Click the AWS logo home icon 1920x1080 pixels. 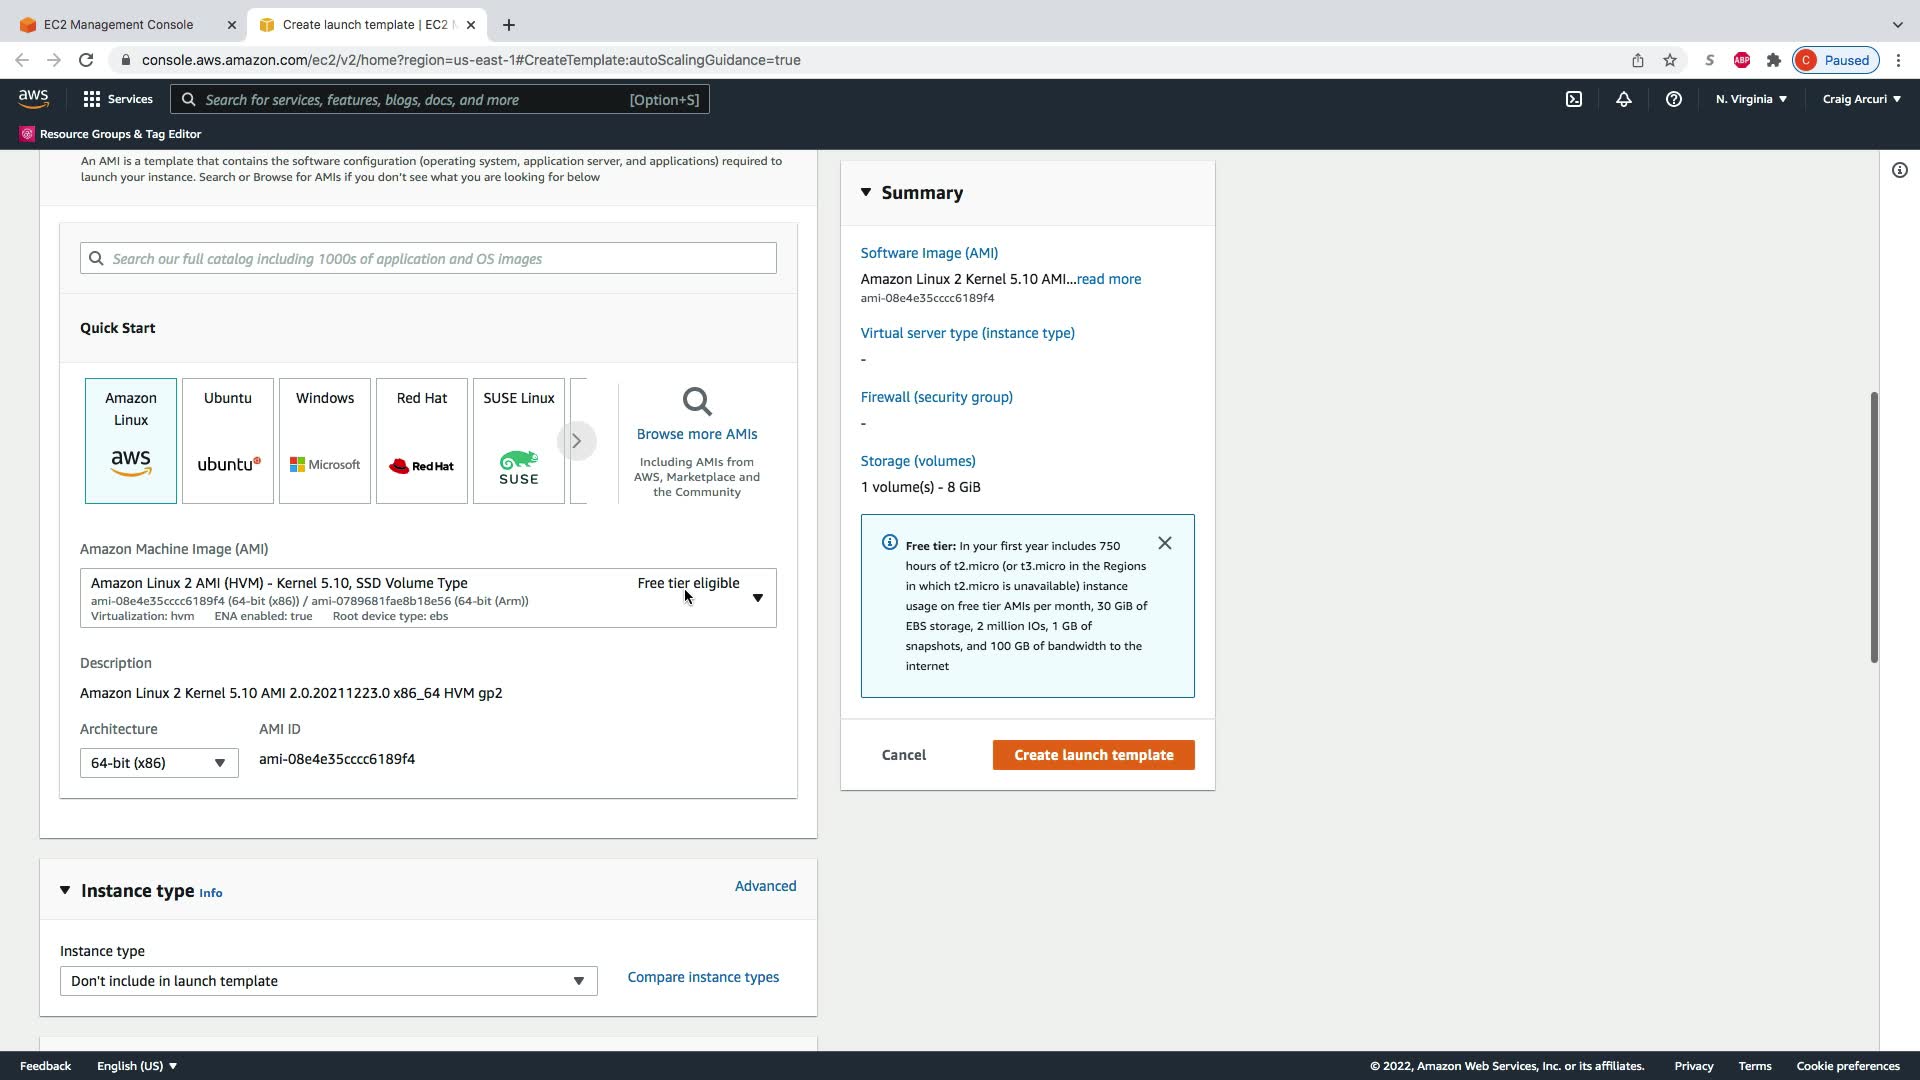click(33, 98)
